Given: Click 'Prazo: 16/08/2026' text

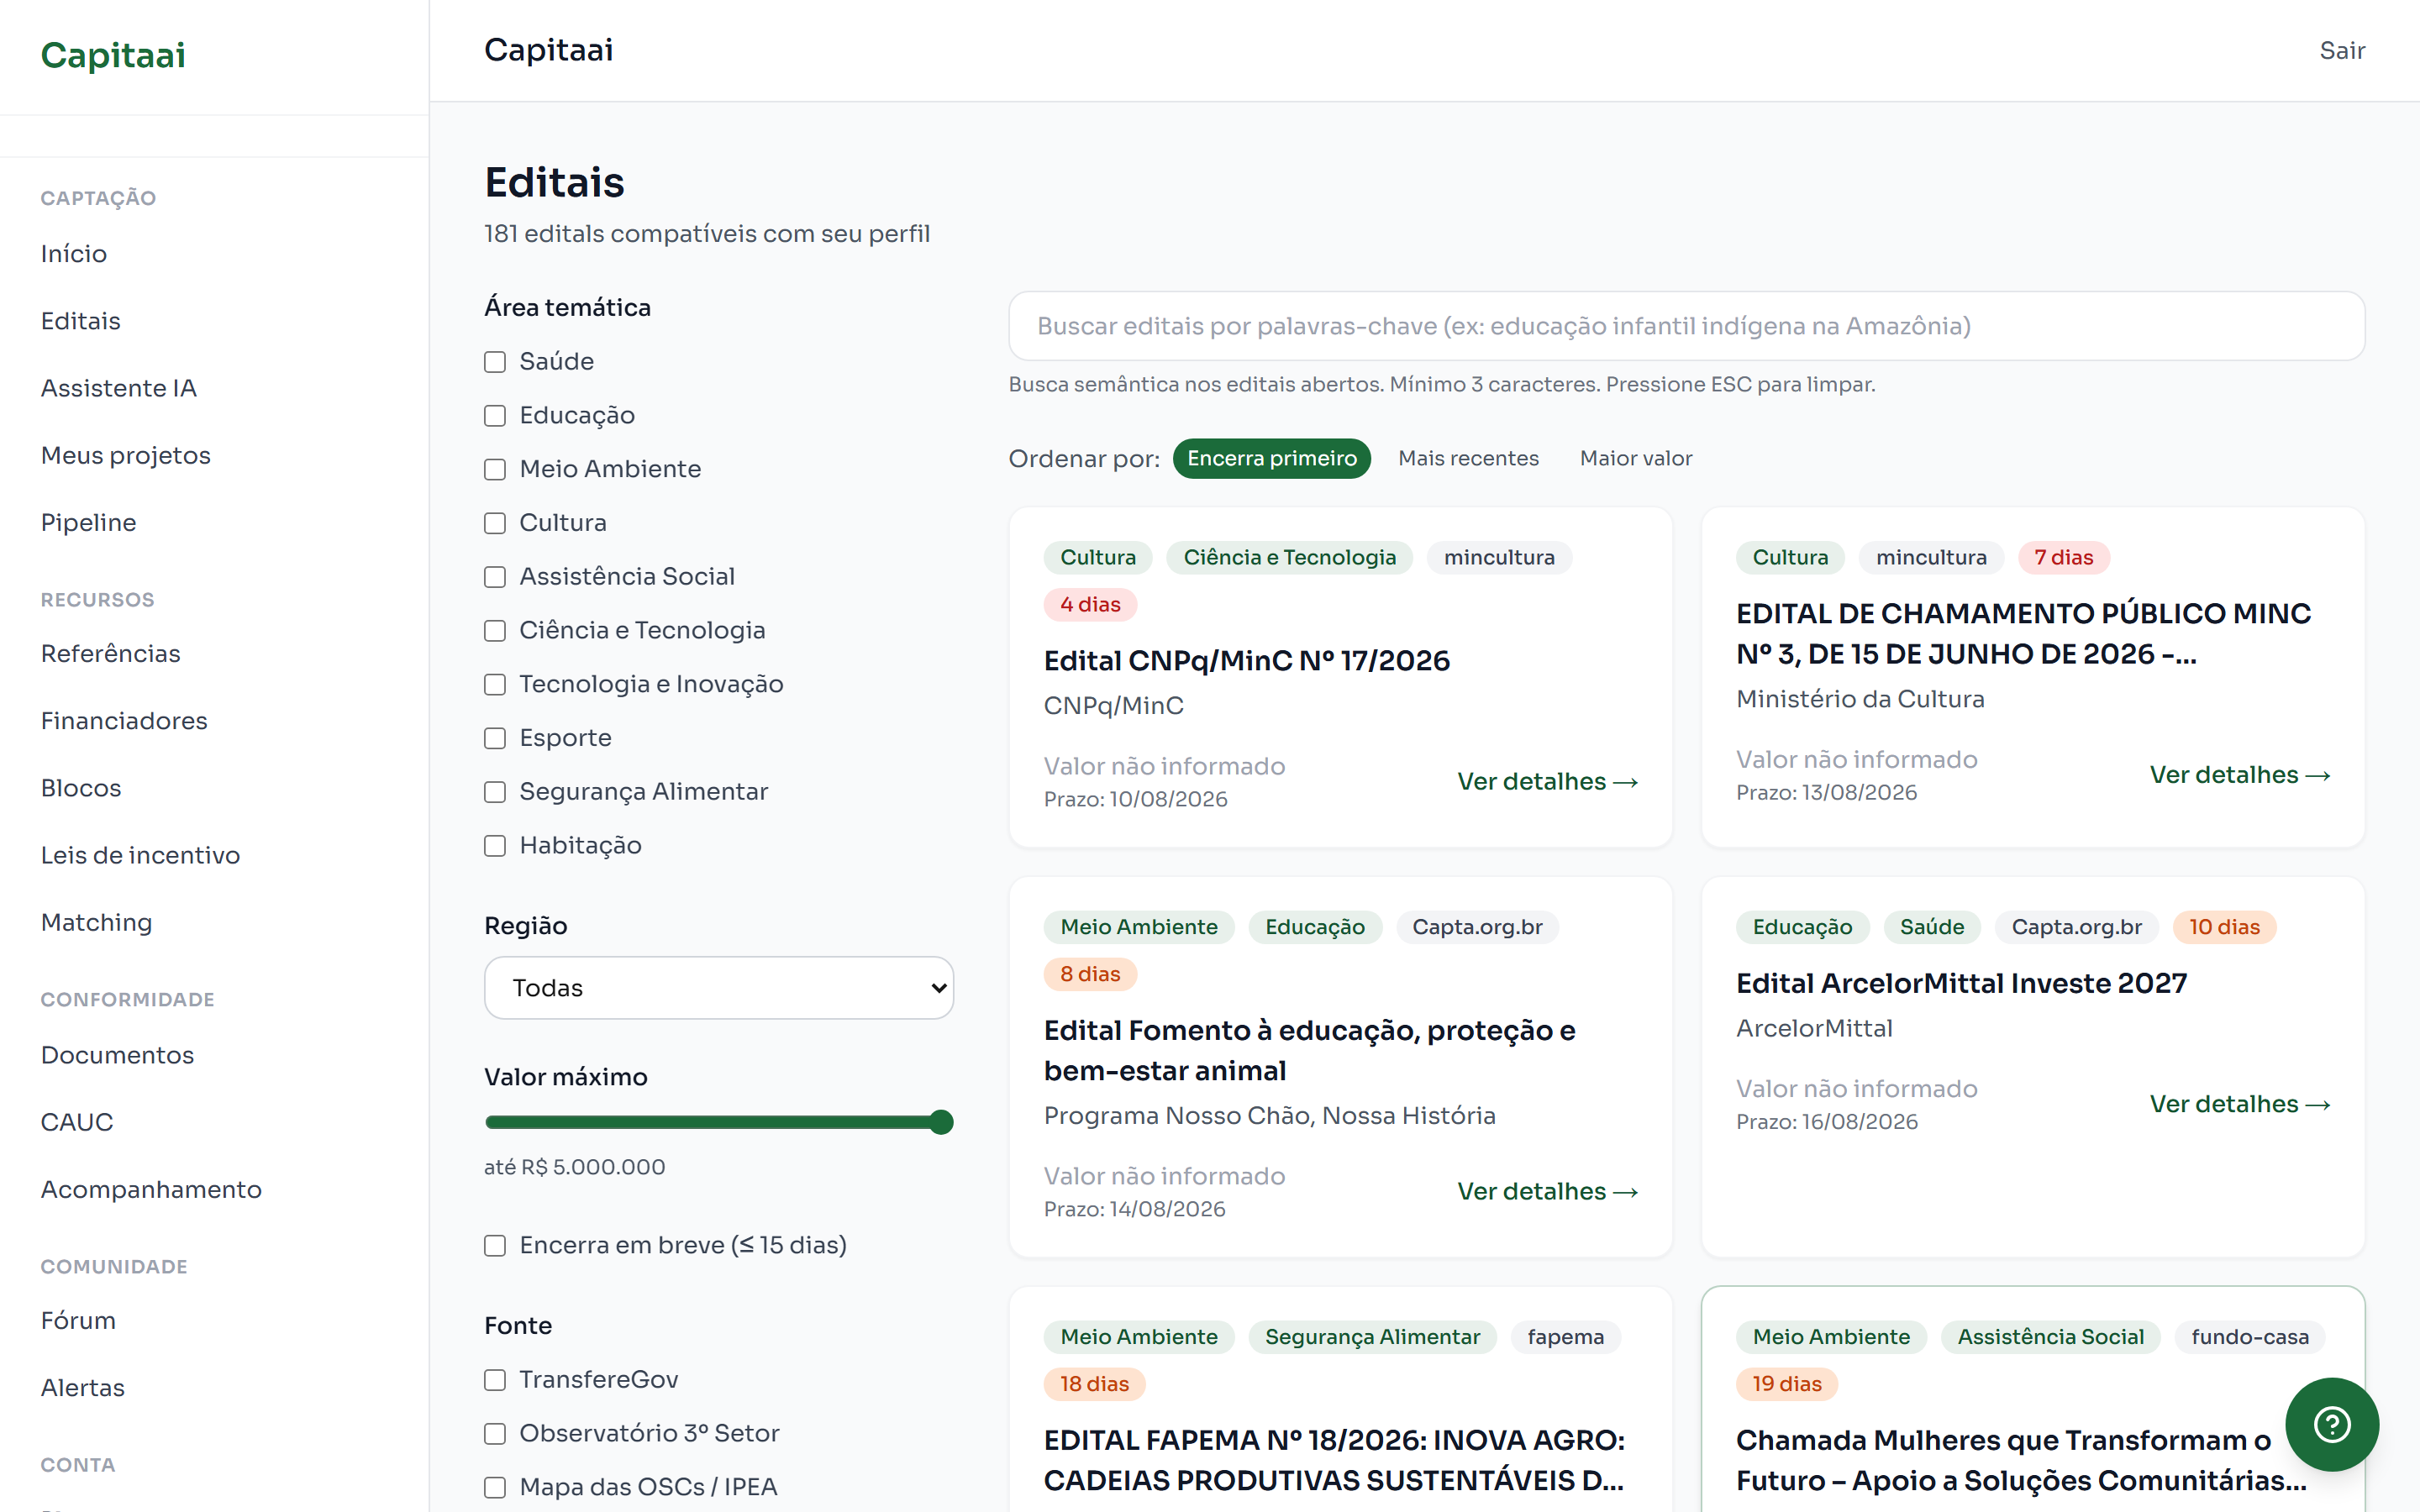Looking at the screenshot, I should click(x=1826, y=1122).
